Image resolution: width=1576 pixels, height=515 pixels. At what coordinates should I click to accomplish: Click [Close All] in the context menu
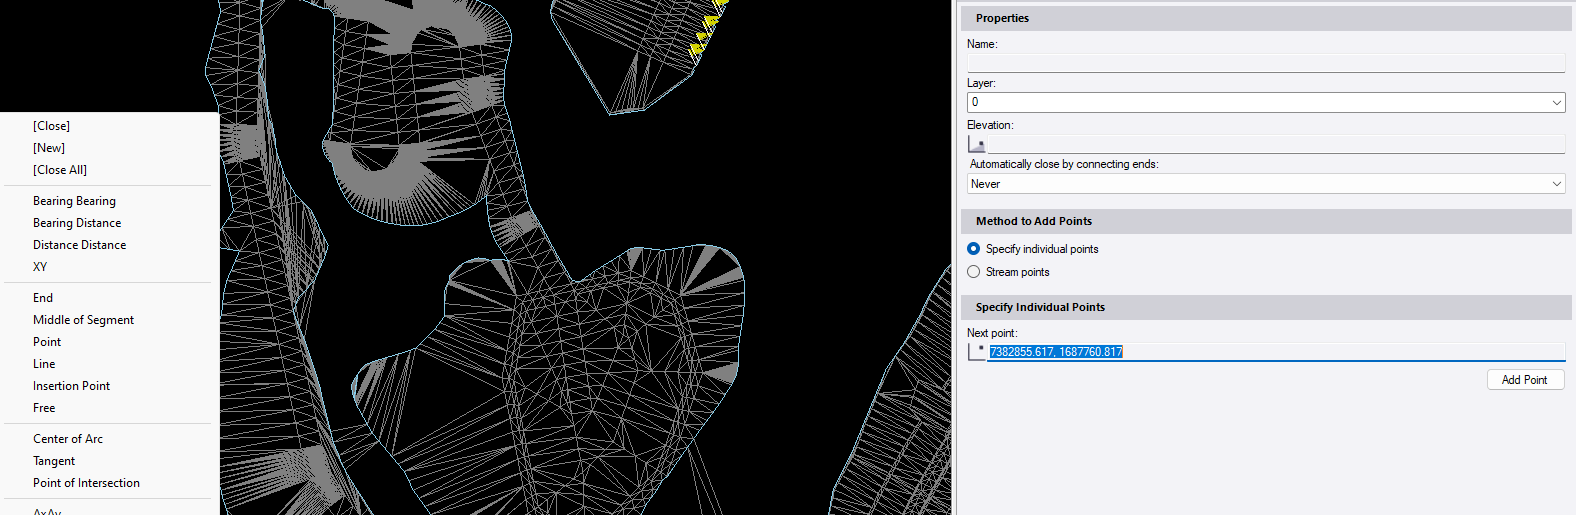click(60, 170)
